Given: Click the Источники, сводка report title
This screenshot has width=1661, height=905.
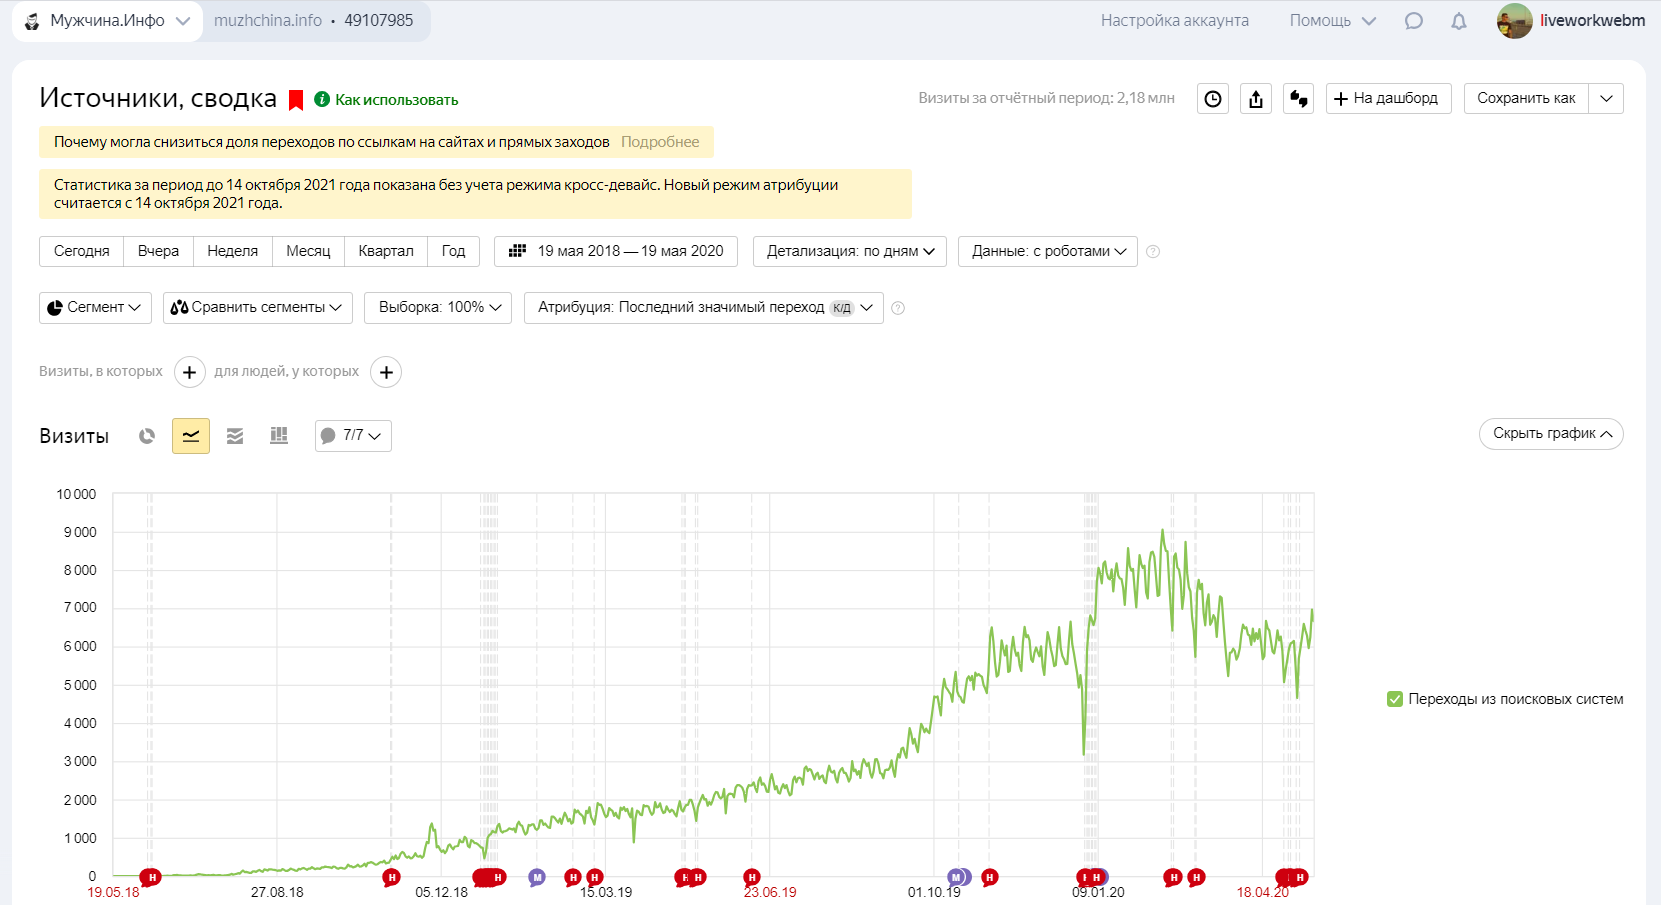Looking at the screenshot, I should pyautogui.click(x=158, y=98).
